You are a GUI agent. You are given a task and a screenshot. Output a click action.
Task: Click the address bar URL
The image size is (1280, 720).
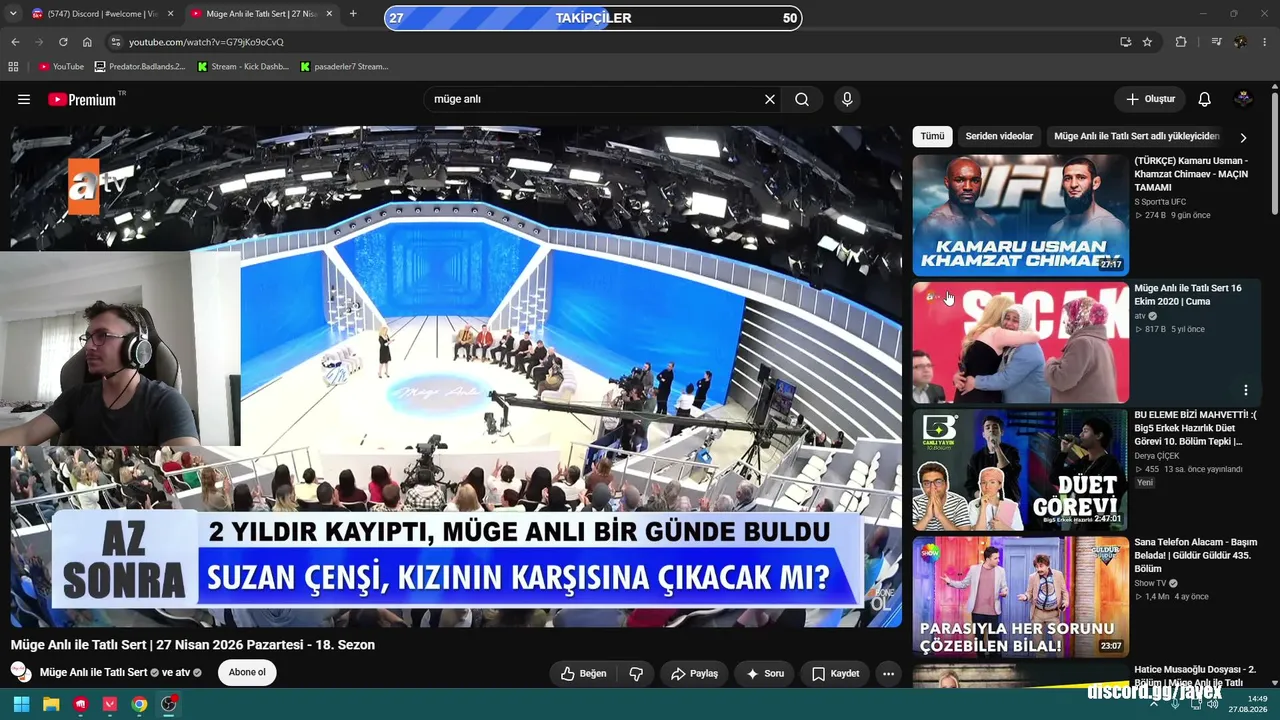(206, 42)
